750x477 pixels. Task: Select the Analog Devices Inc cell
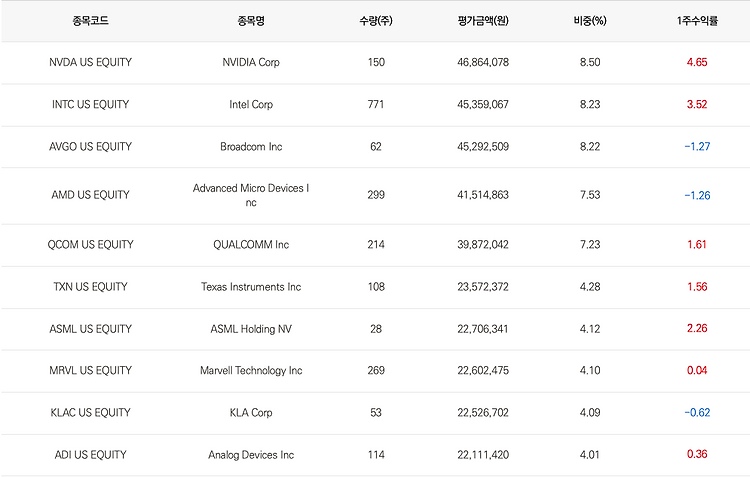click(251, 455)
